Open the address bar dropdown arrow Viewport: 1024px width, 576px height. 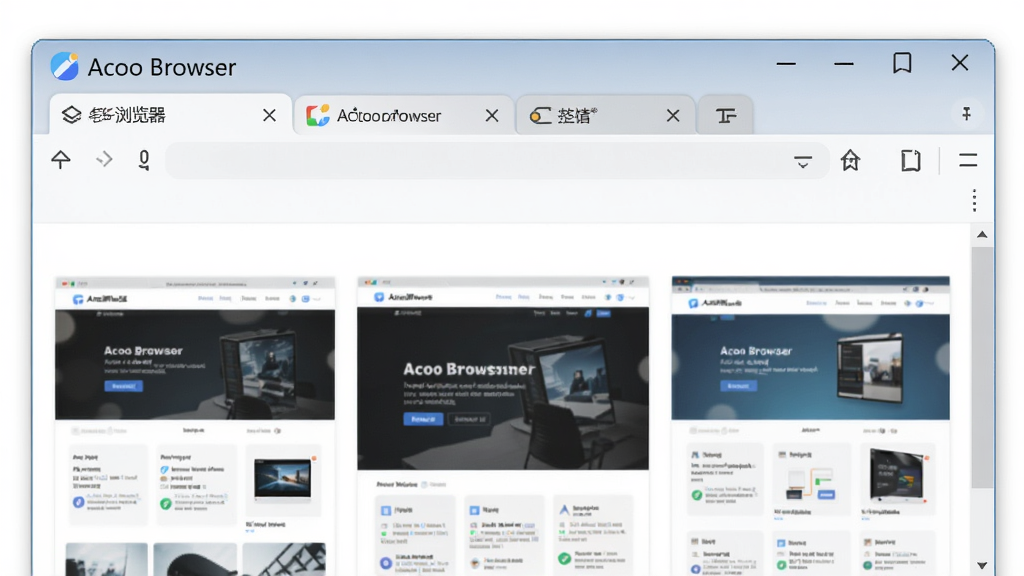click(803, 161)
